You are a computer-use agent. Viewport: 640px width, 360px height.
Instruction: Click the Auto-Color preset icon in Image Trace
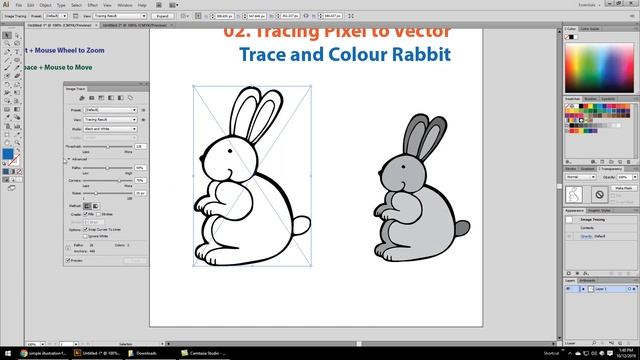coord(82,98)
